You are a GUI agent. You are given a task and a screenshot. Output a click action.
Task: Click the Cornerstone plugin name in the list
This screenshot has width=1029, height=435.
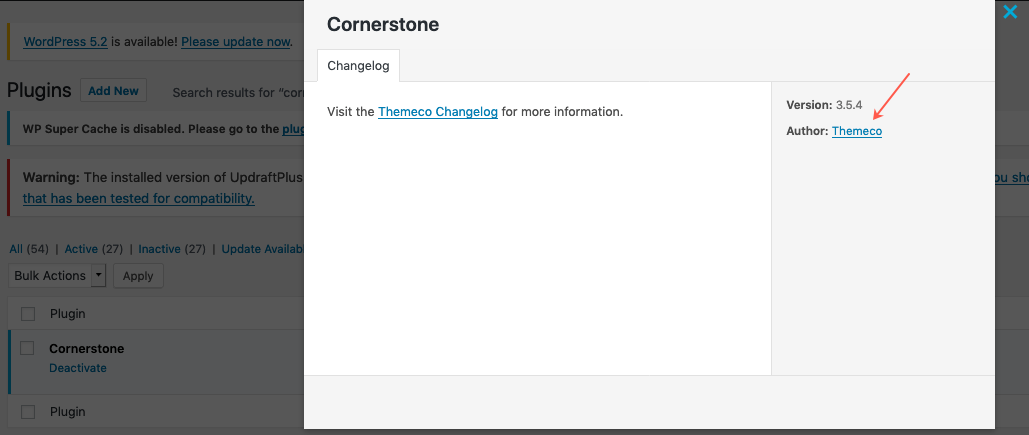tap(86, 349)
